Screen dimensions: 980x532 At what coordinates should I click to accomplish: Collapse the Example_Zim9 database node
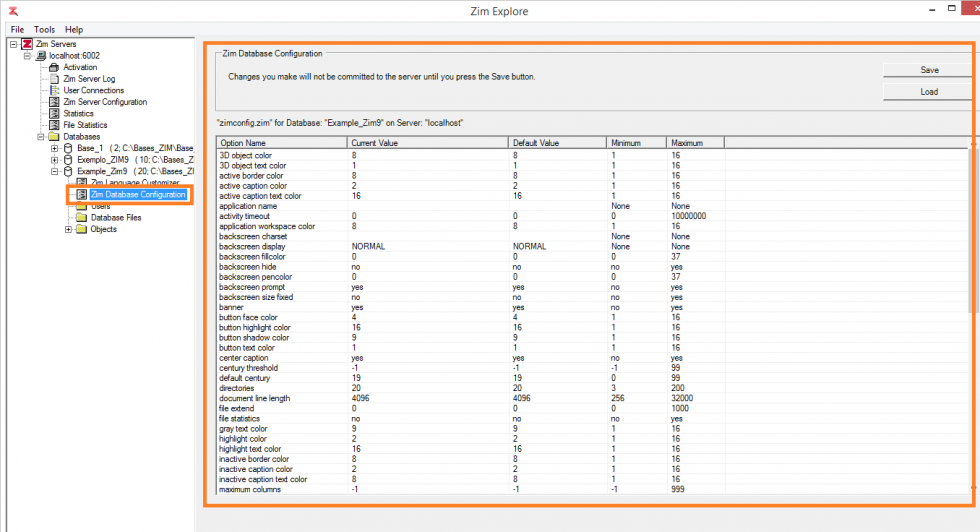[54, 171]
